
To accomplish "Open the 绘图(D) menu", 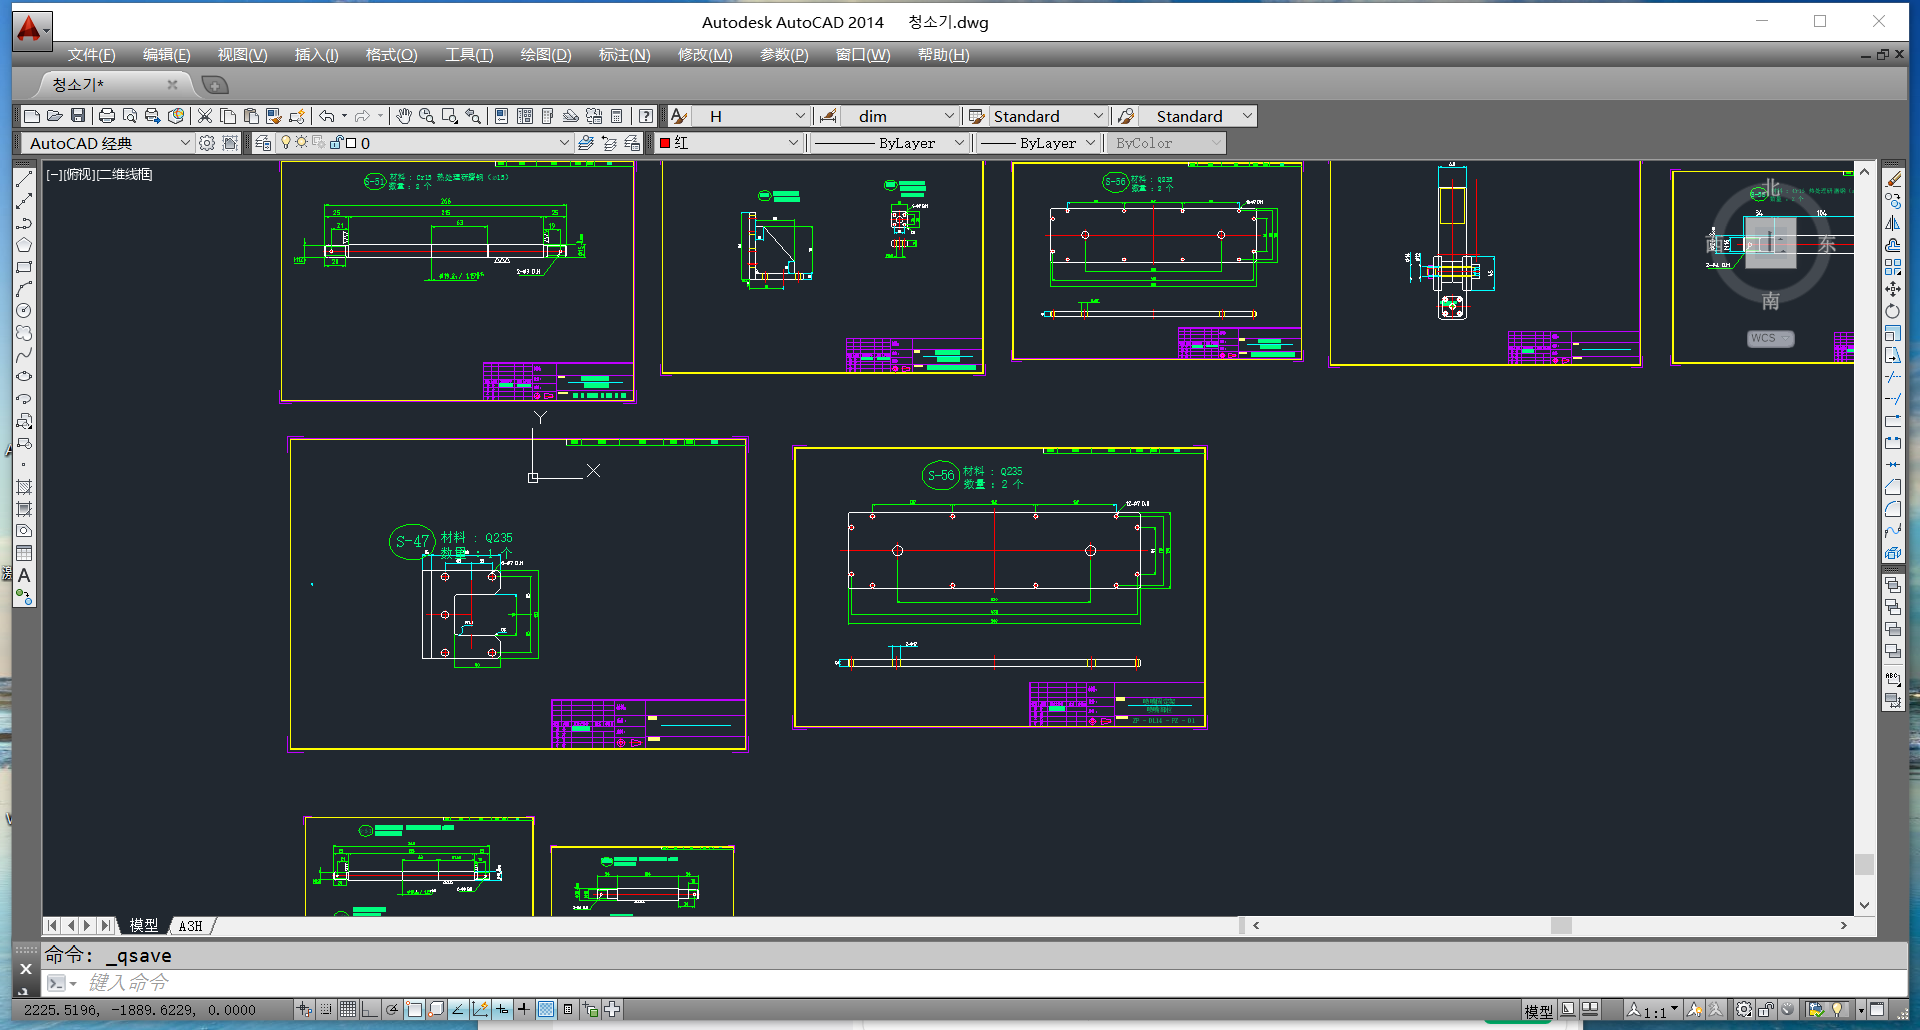I will (x=546, y=55).
